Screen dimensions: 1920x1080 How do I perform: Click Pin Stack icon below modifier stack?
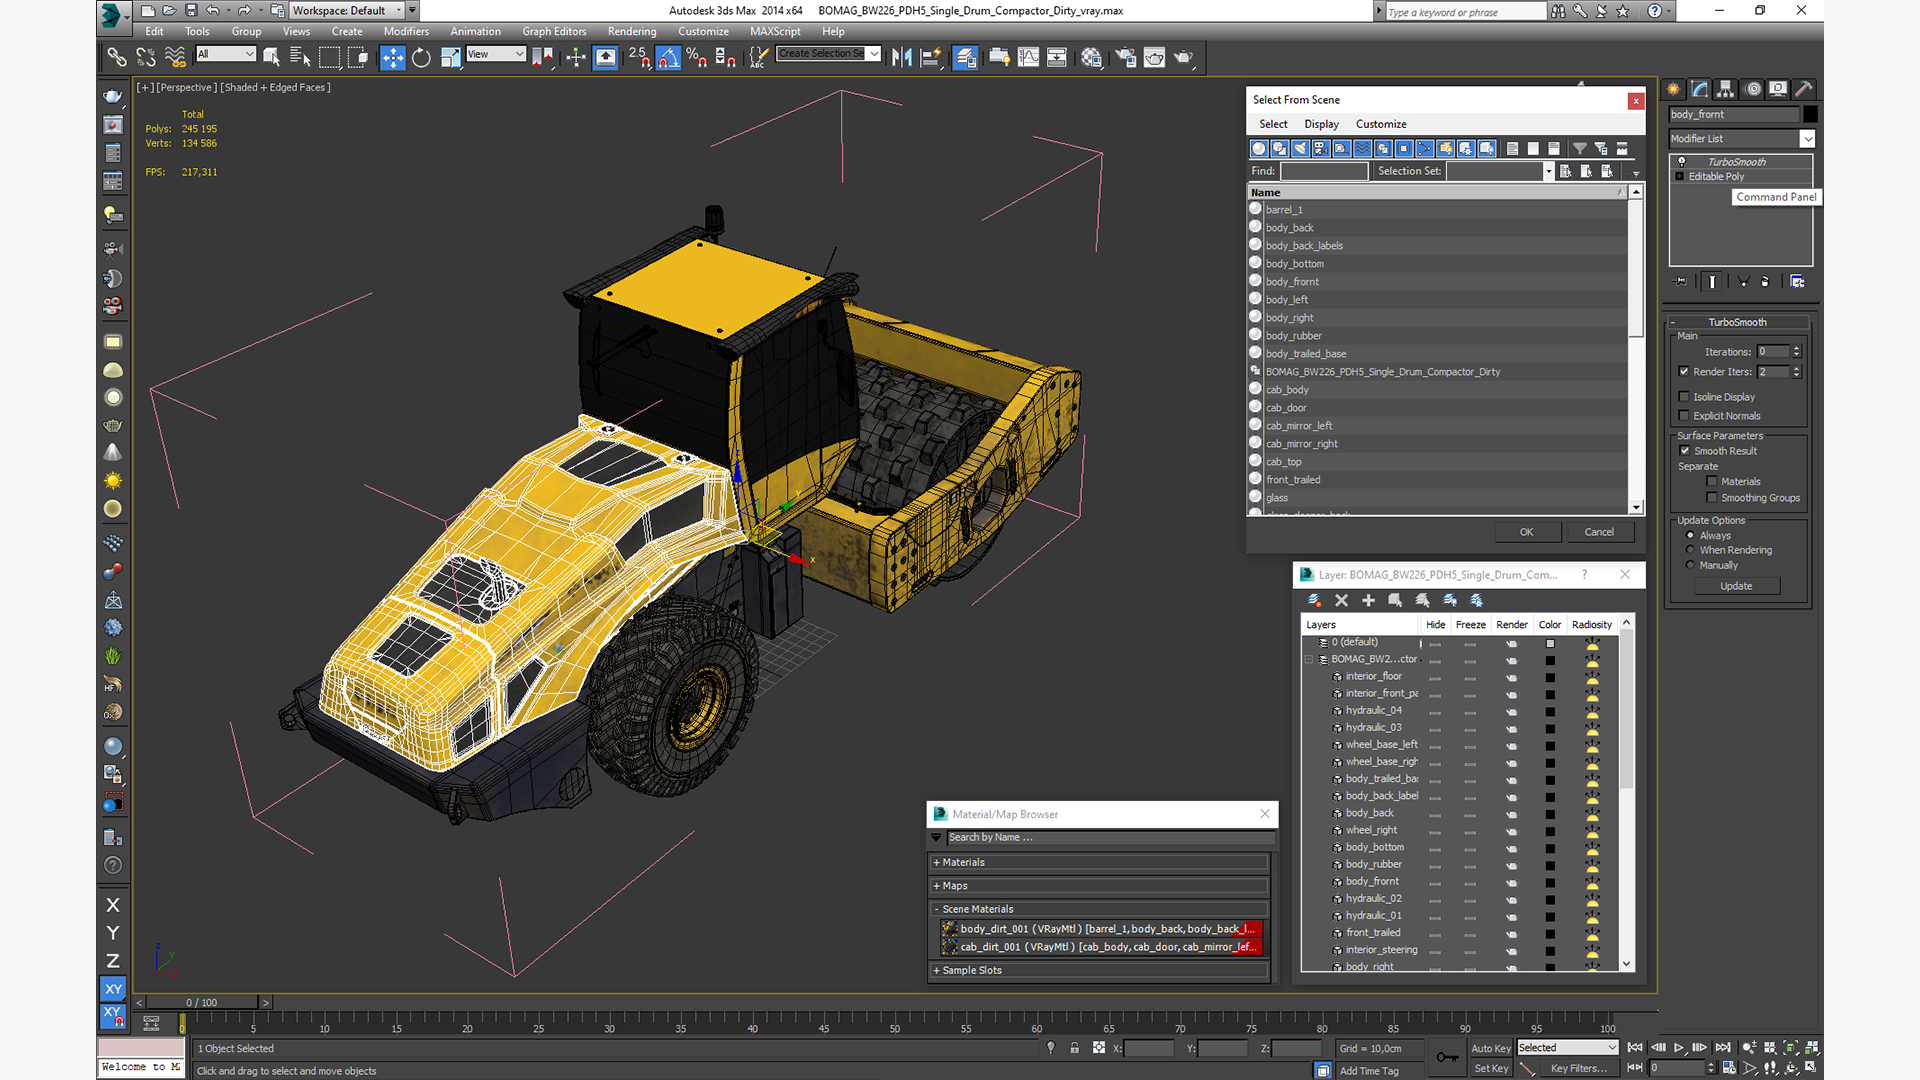(x=1680, y=282)
